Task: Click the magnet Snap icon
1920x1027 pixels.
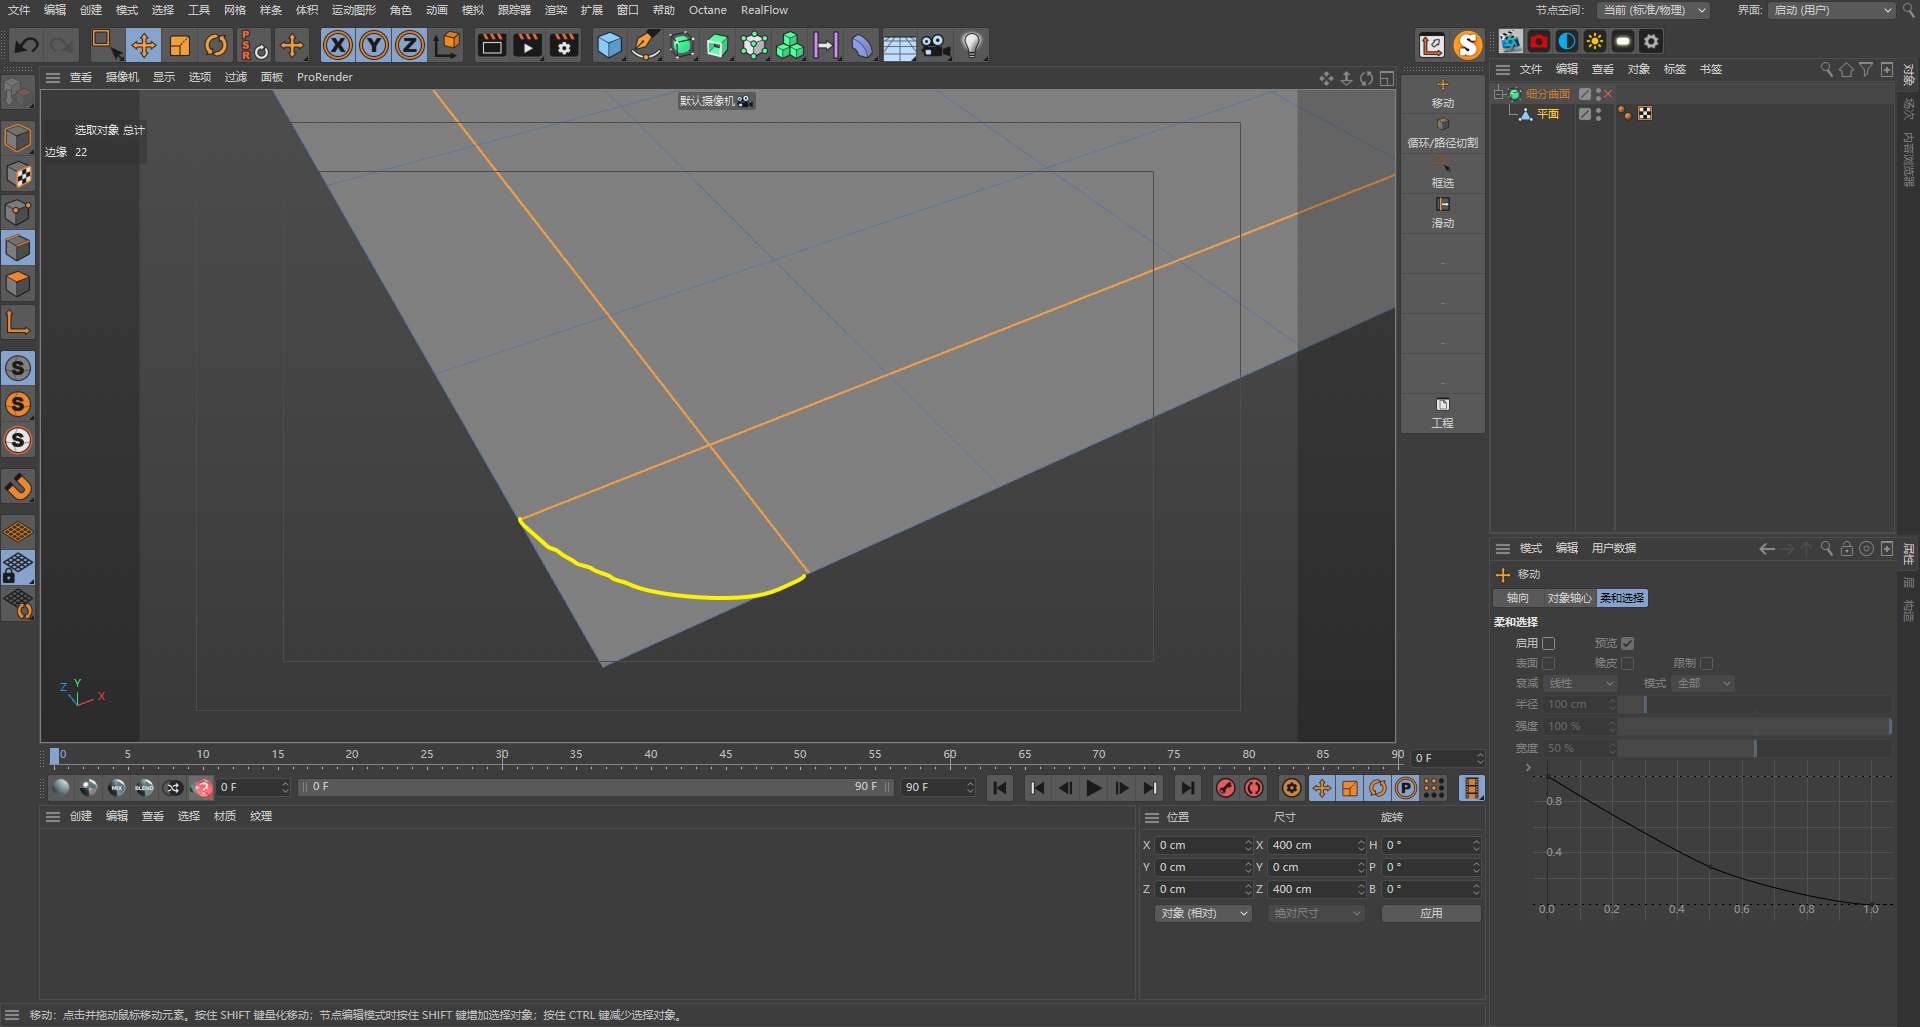Action: click(x=18, y=487)
